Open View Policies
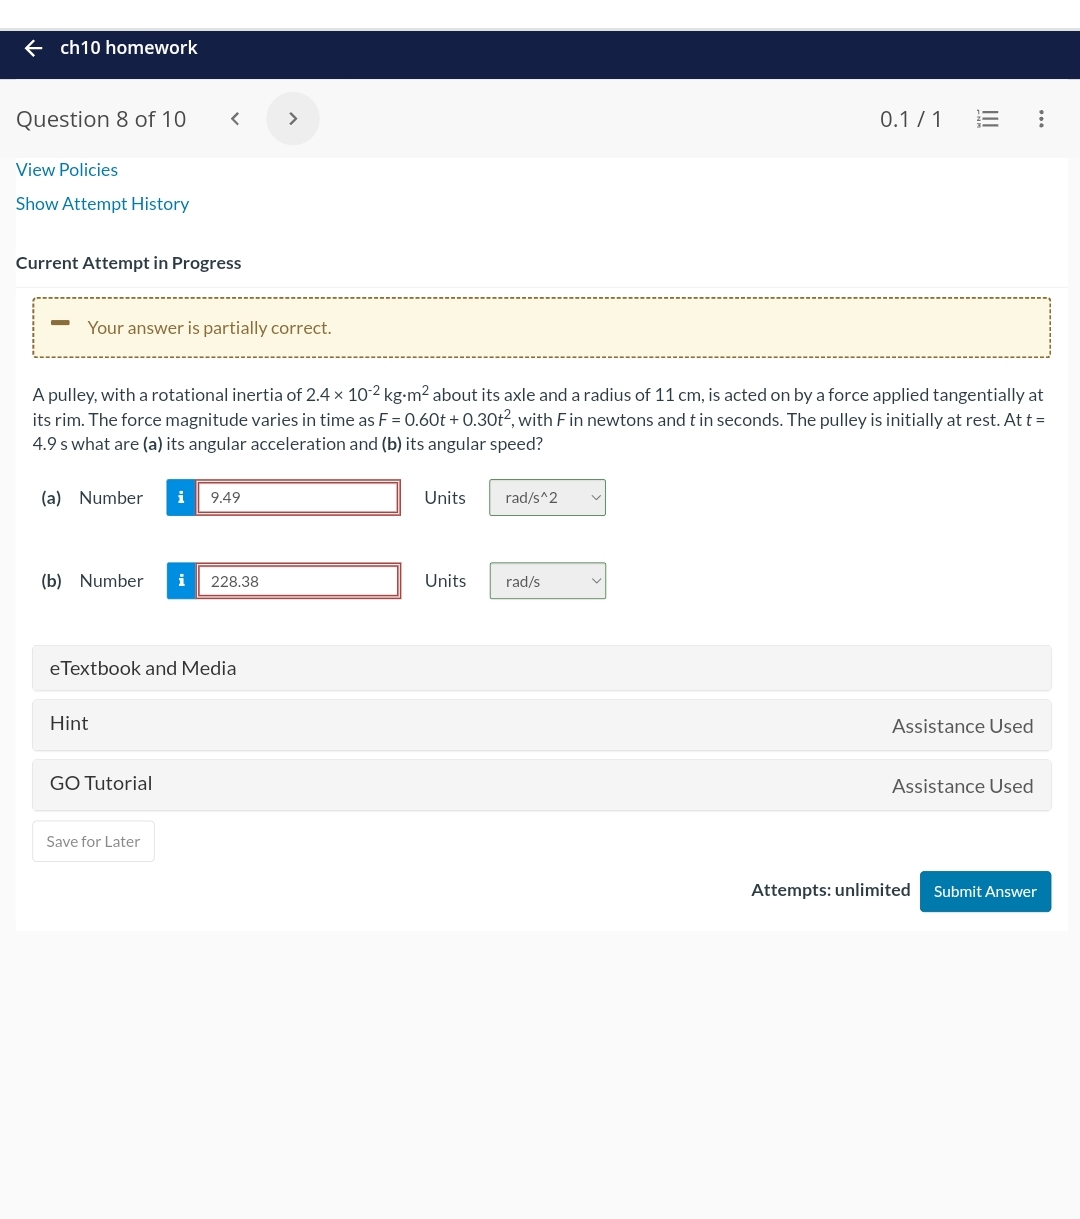Image resolution: width=1080 pixels, height=1219 pixels. [66, 169]
